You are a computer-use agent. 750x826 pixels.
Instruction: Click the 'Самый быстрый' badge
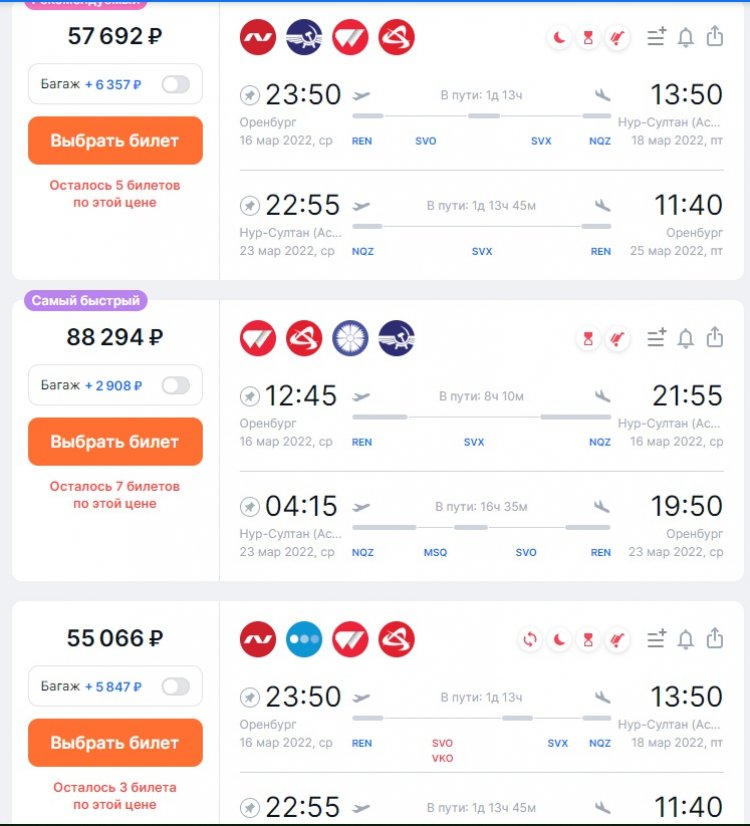pos(86,300)
